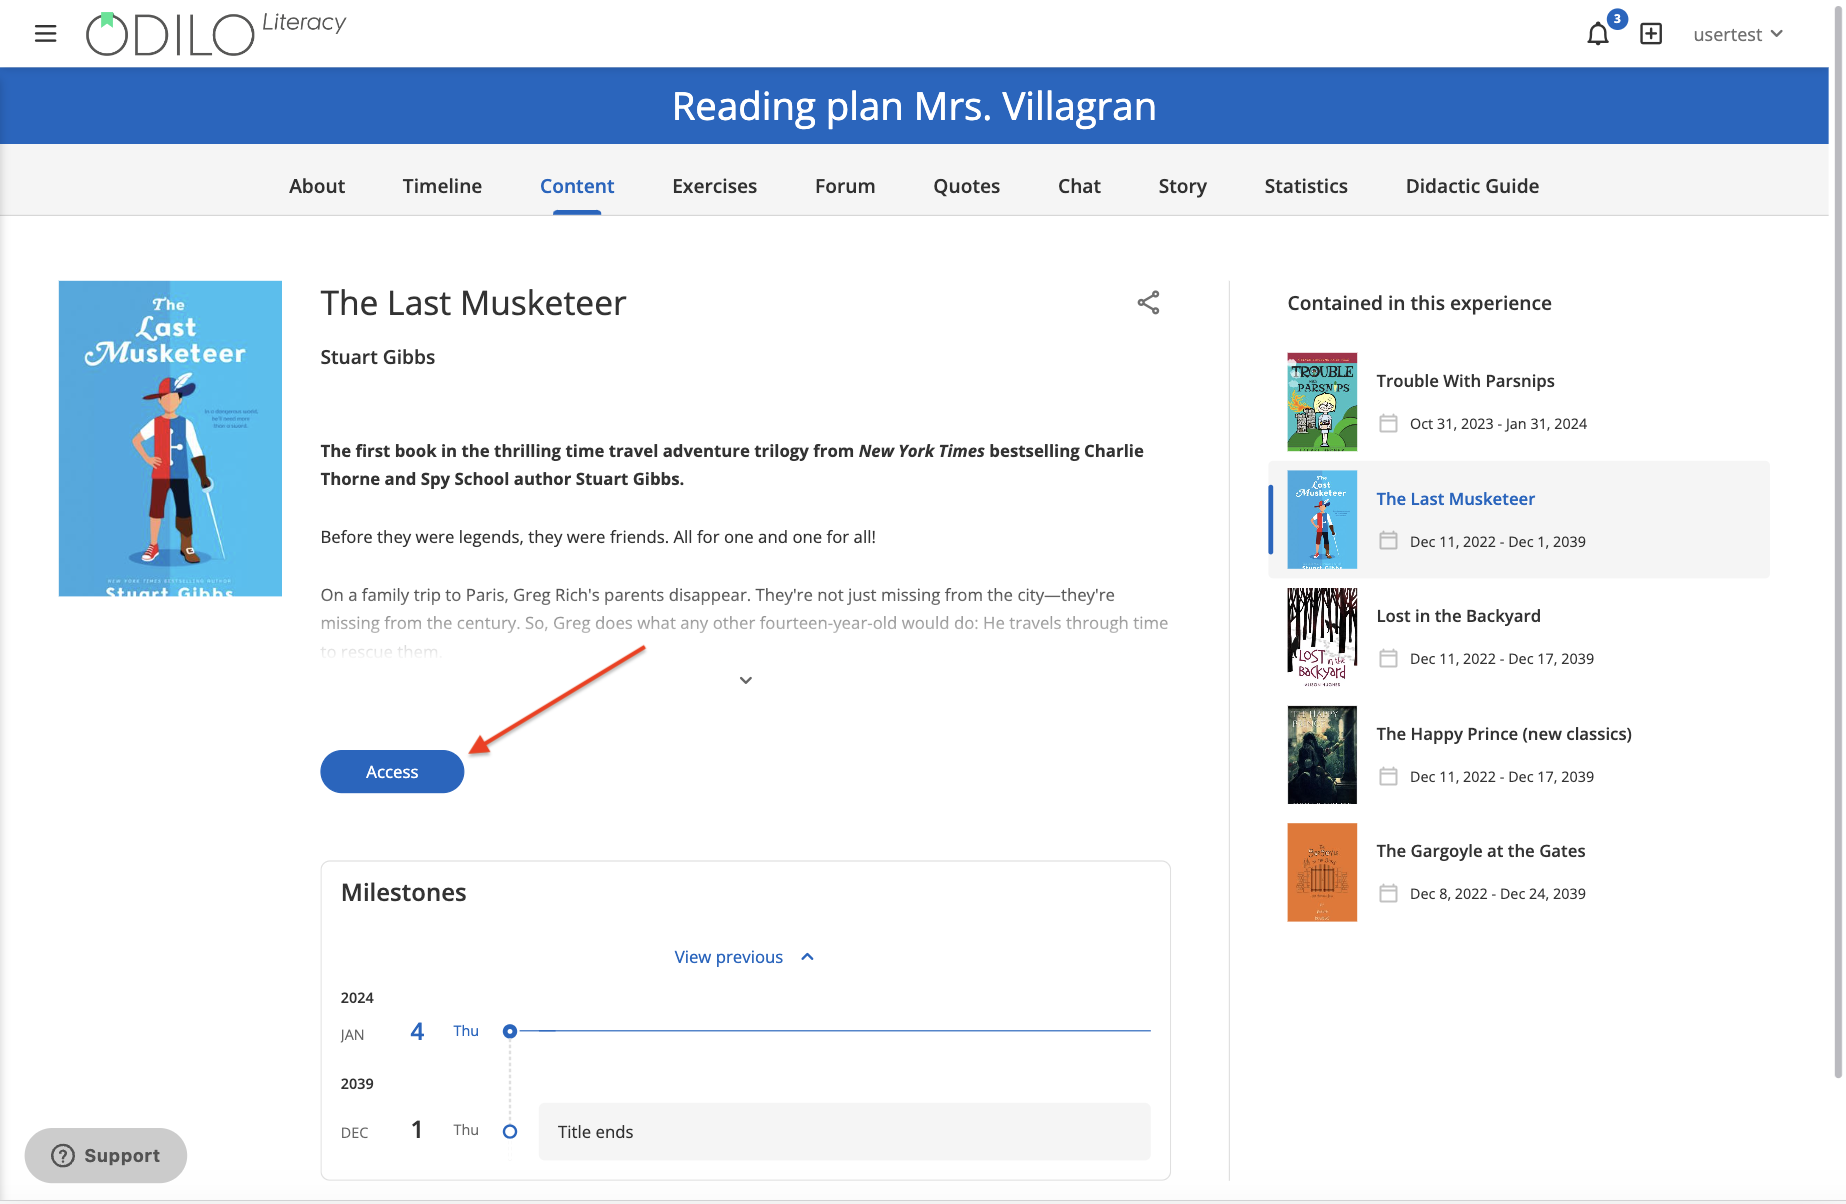Viewport: 1846px width, 1204px height.
Task: Click 'Dec 8, 2022 - Dec 24, 2039' date
Action: click(1497, 894)
